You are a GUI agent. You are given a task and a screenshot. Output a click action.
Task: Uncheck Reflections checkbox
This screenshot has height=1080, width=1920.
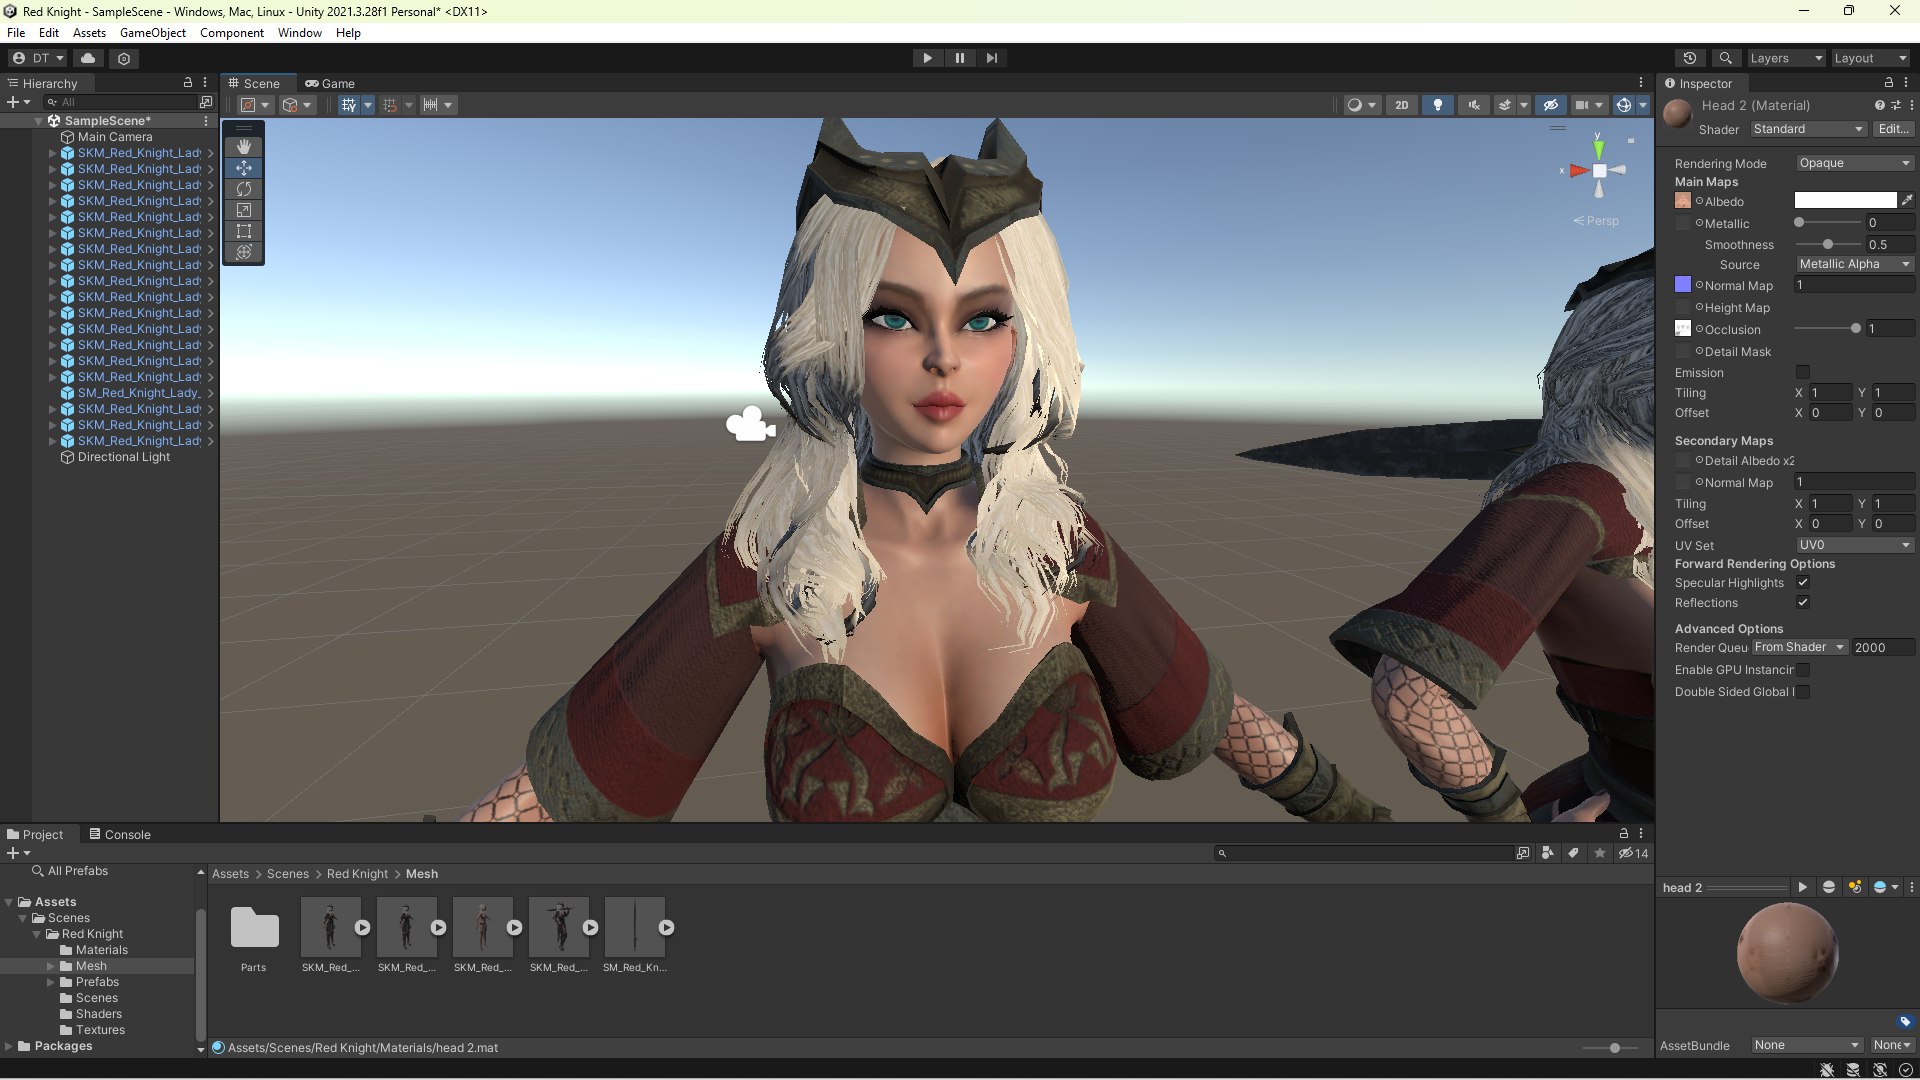point(1802,603)
